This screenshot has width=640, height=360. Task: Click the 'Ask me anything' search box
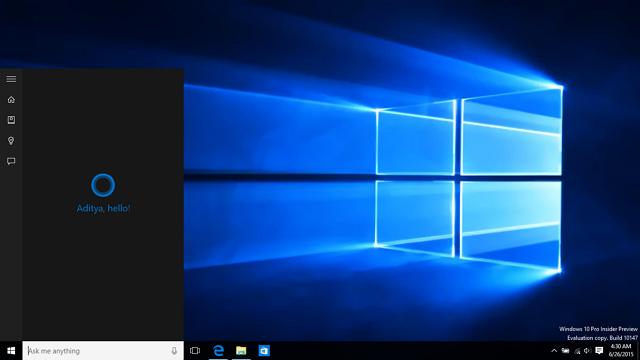click(103, 351)
